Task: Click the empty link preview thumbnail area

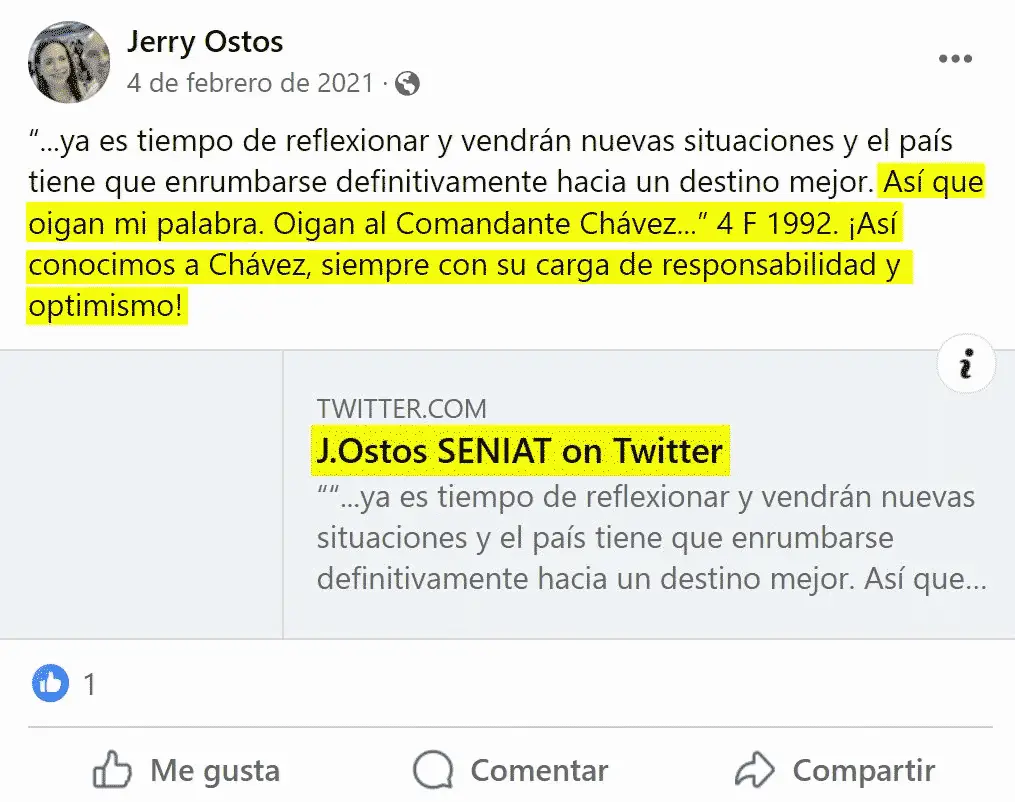Action: click(142, 494)
